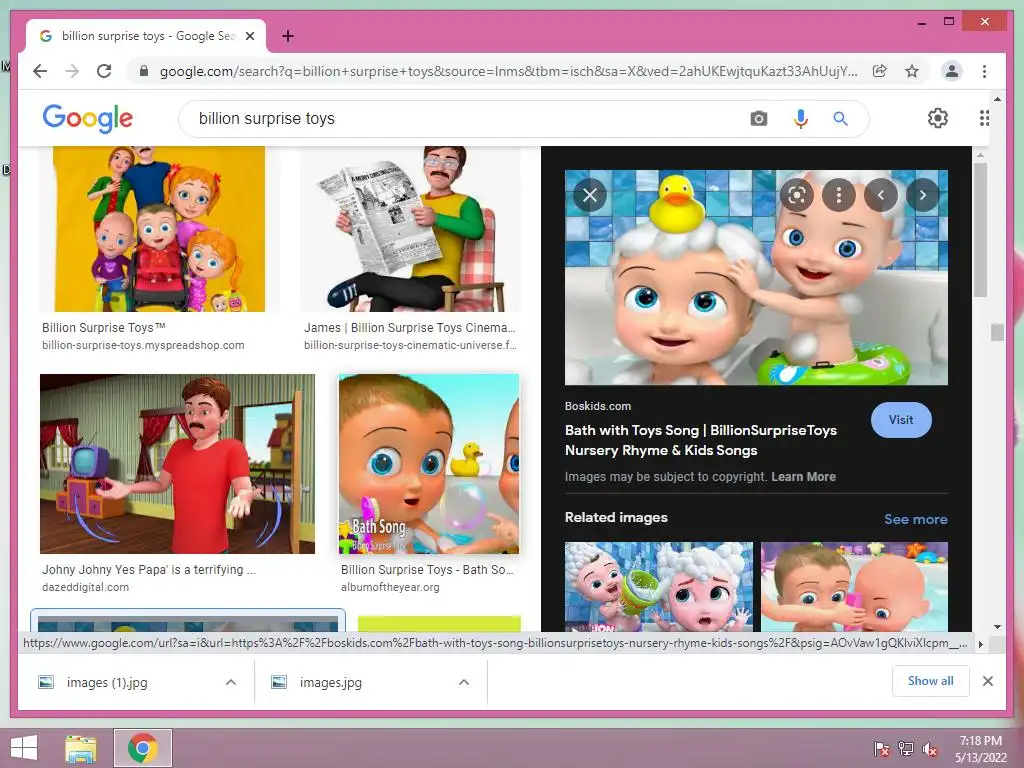Open the large bath babies preview image
This screenshot has height=768, width=1024.
(x=756, y=278)
